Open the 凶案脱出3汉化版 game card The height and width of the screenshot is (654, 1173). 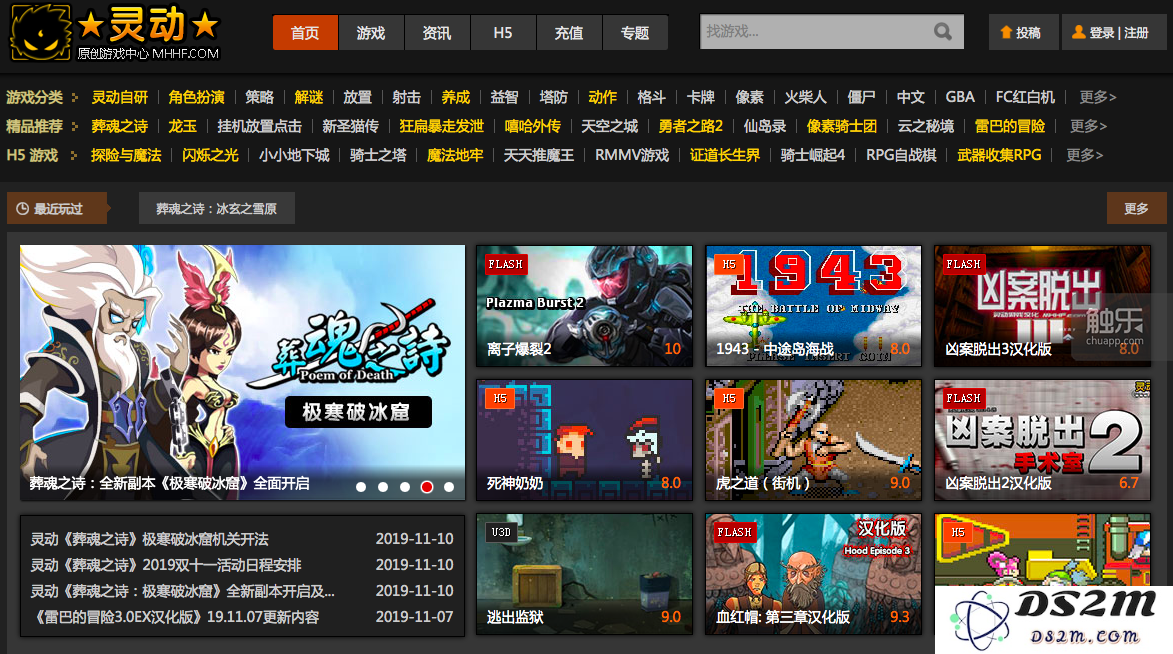[1042, 306]
